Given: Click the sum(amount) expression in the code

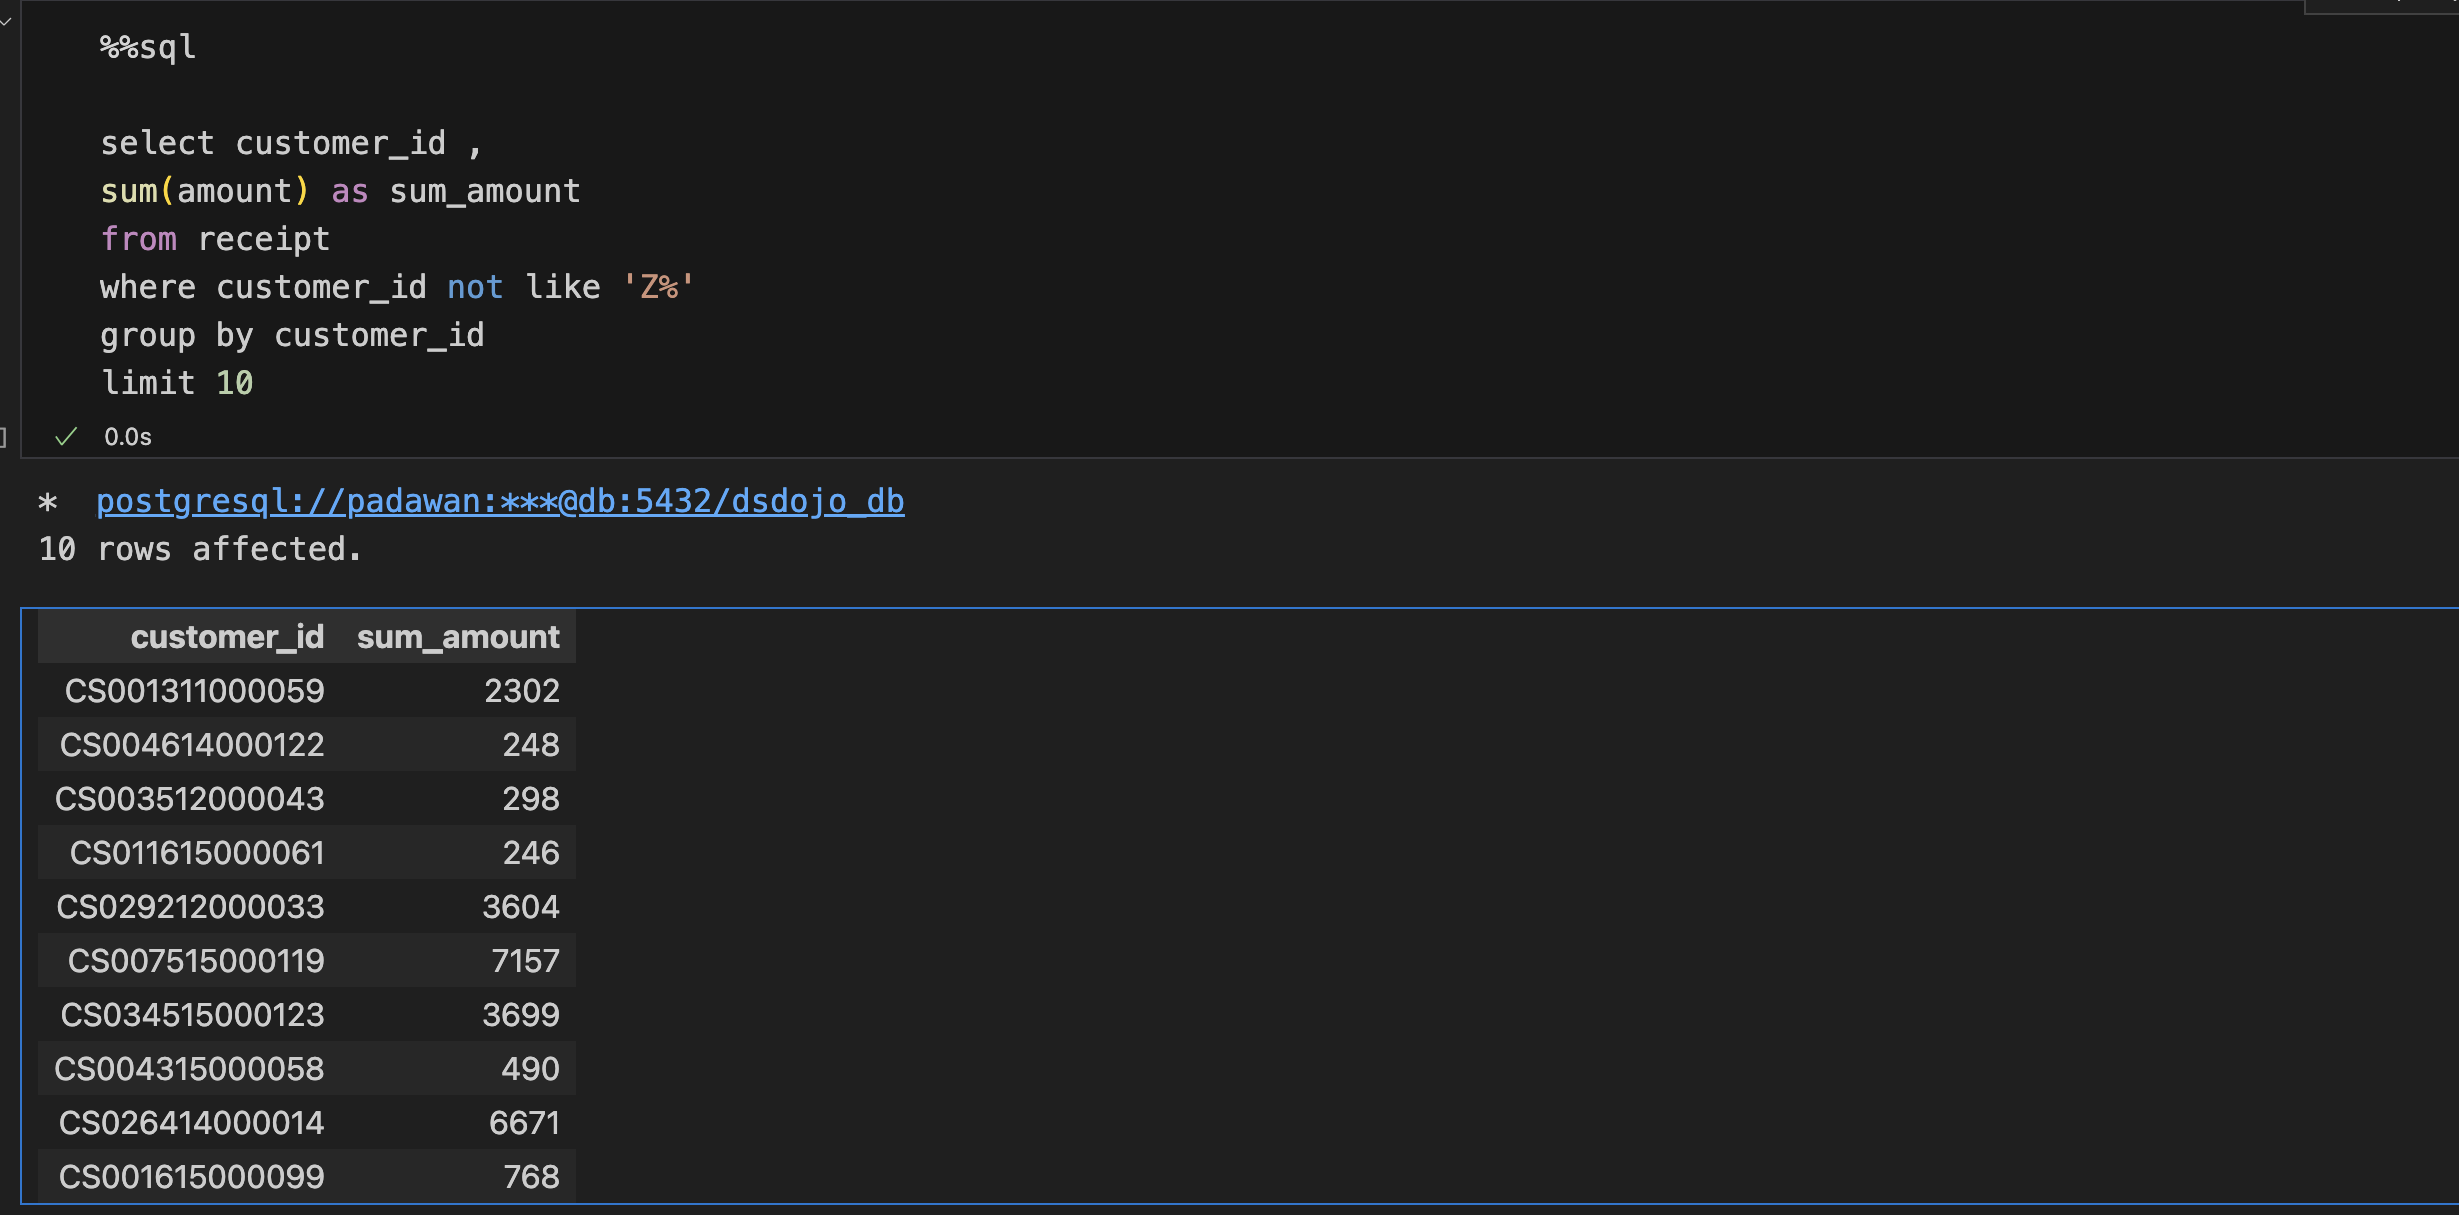Looking at the screenshot, I should (205, 191).
